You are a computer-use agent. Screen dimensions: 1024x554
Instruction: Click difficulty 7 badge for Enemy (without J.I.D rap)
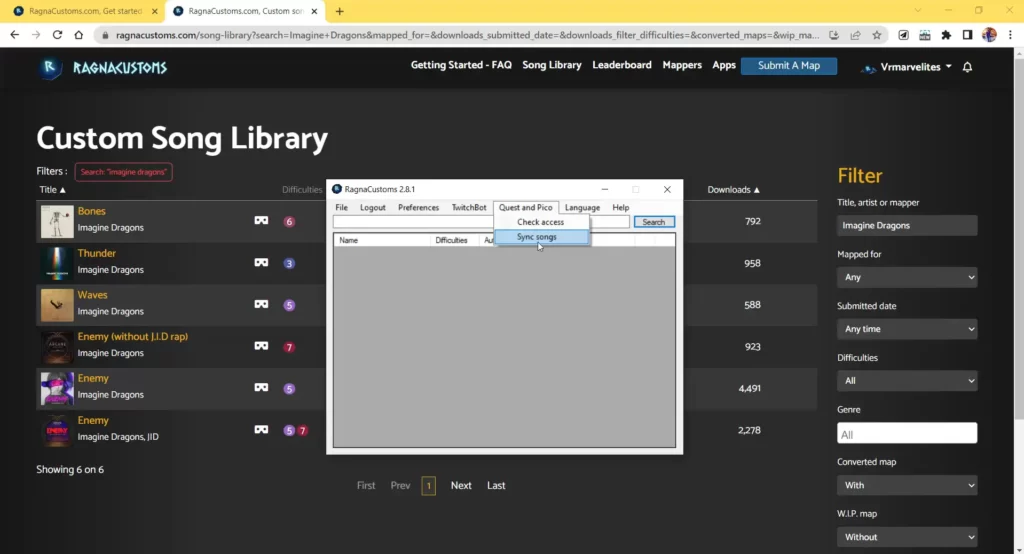pos(289,347)
